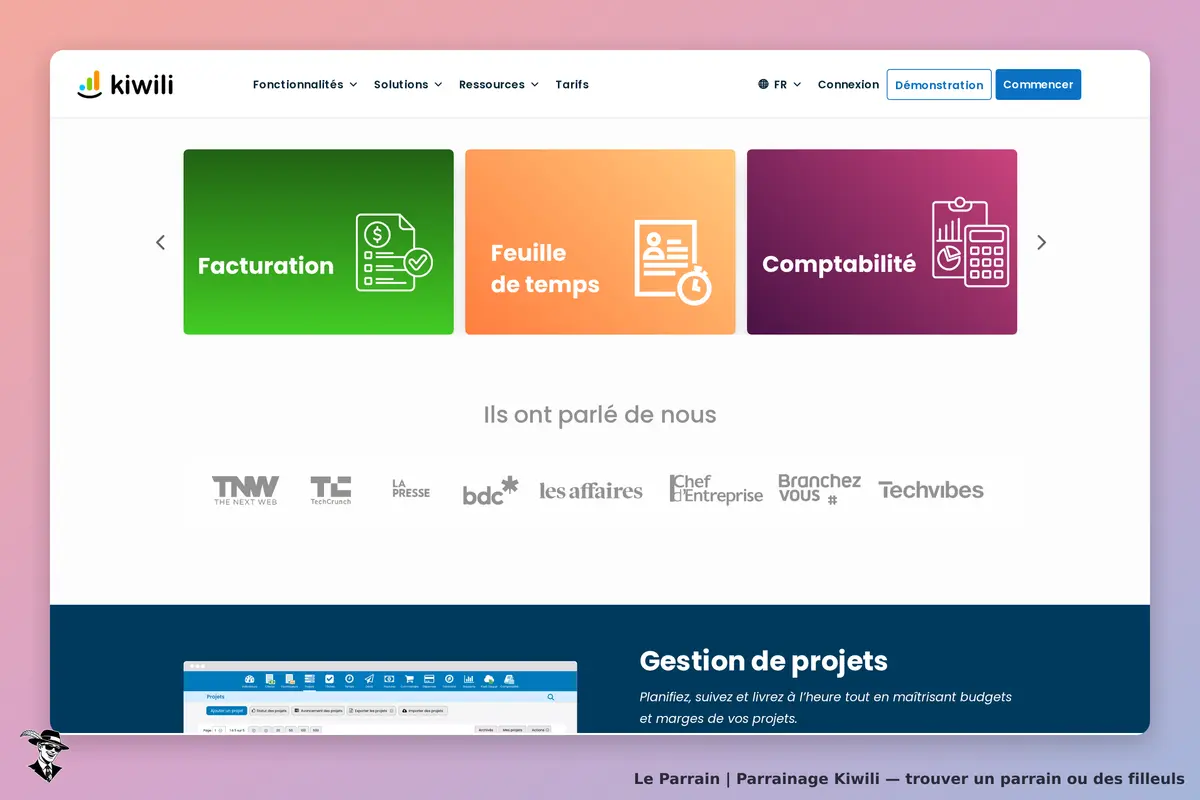
Task: Click the TNW The Next Web logo
Action: click(245, 490)
